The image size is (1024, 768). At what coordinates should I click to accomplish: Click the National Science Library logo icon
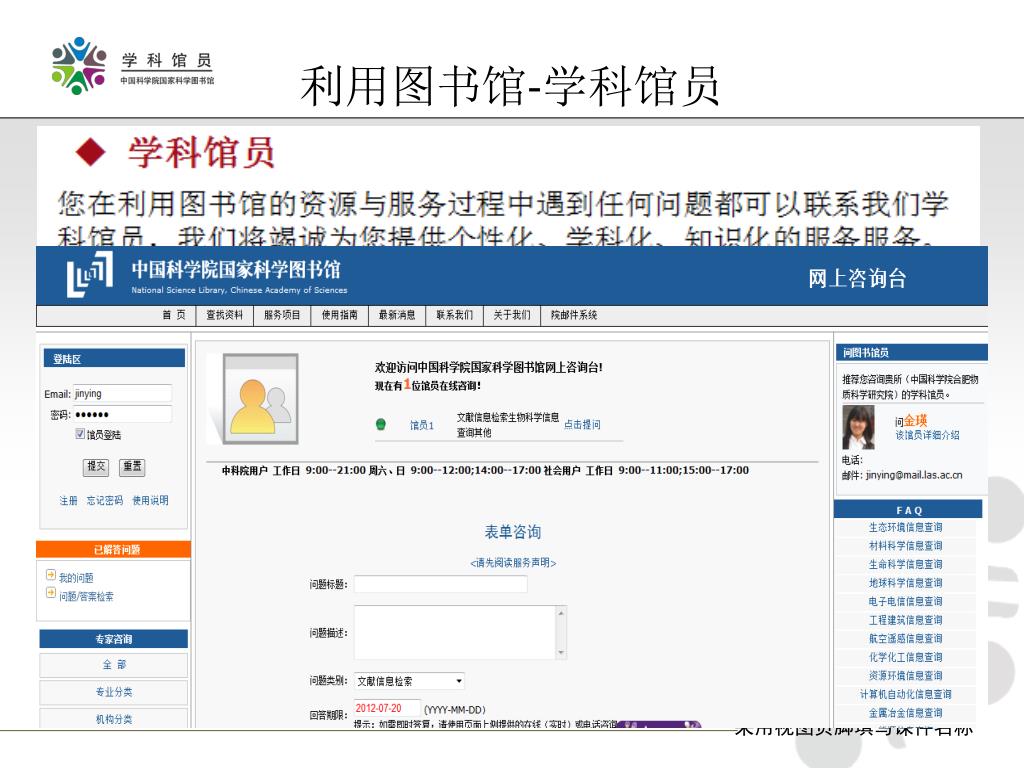(89, 274)
